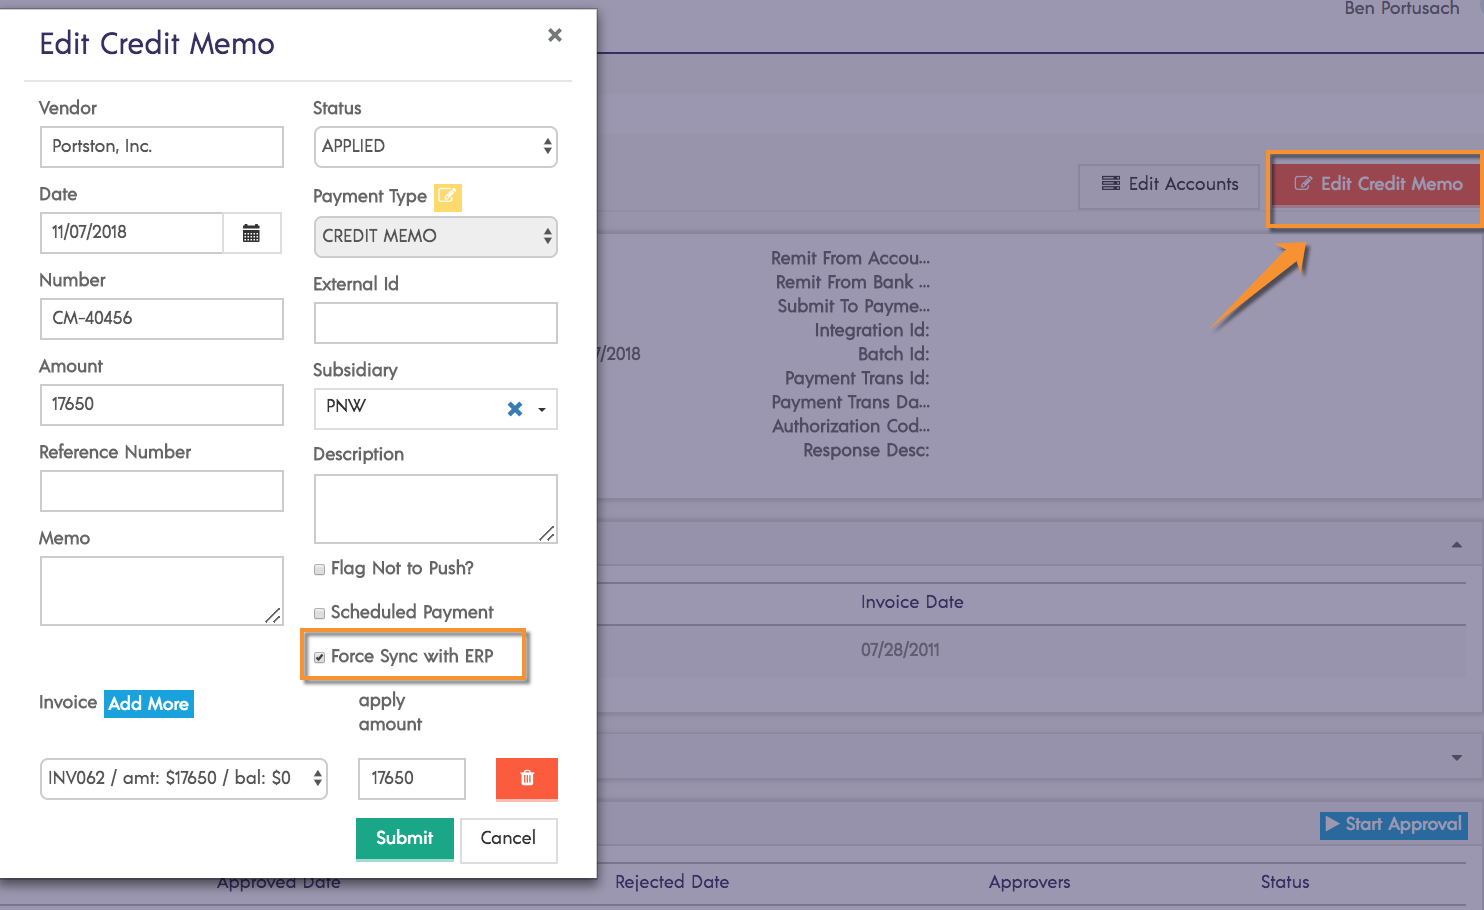Uncheck Force Sync with ERP
This screenshot has height=910, width=1484.
point(320,657)
